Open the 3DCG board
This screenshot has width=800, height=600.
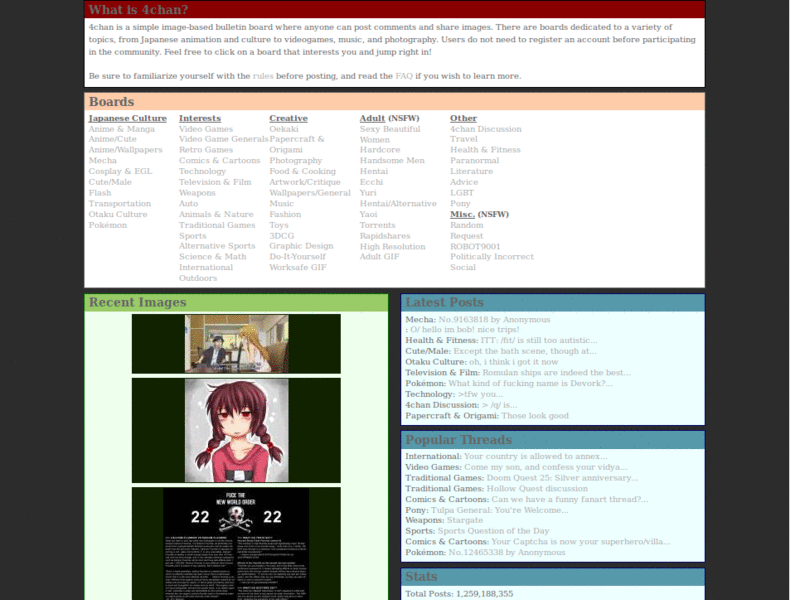pyautogui.click(x=282, y=236)
